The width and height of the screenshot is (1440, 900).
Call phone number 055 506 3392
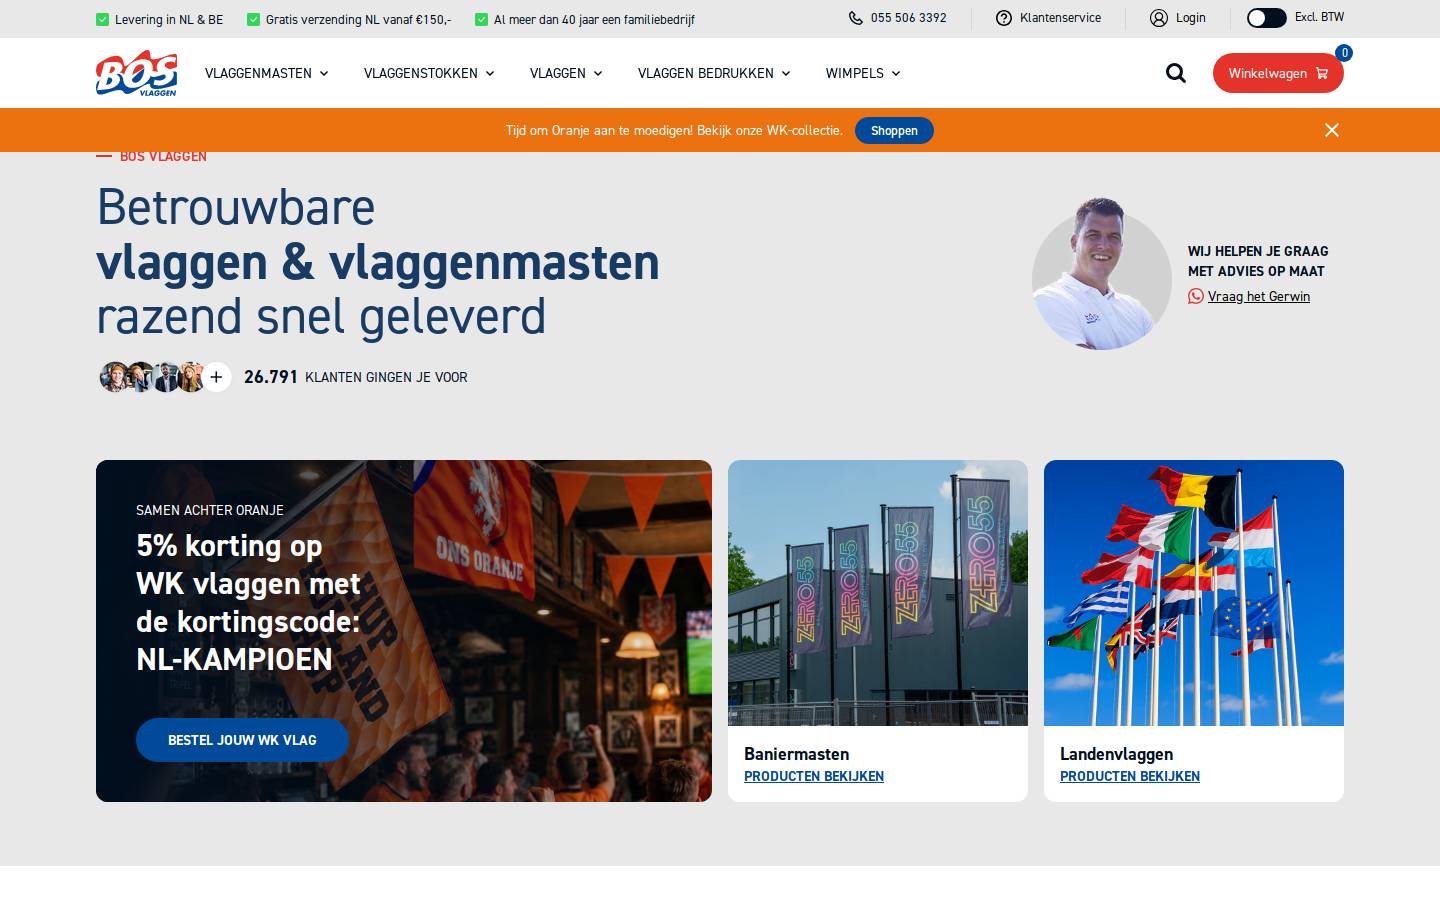(x=908, y=18)
